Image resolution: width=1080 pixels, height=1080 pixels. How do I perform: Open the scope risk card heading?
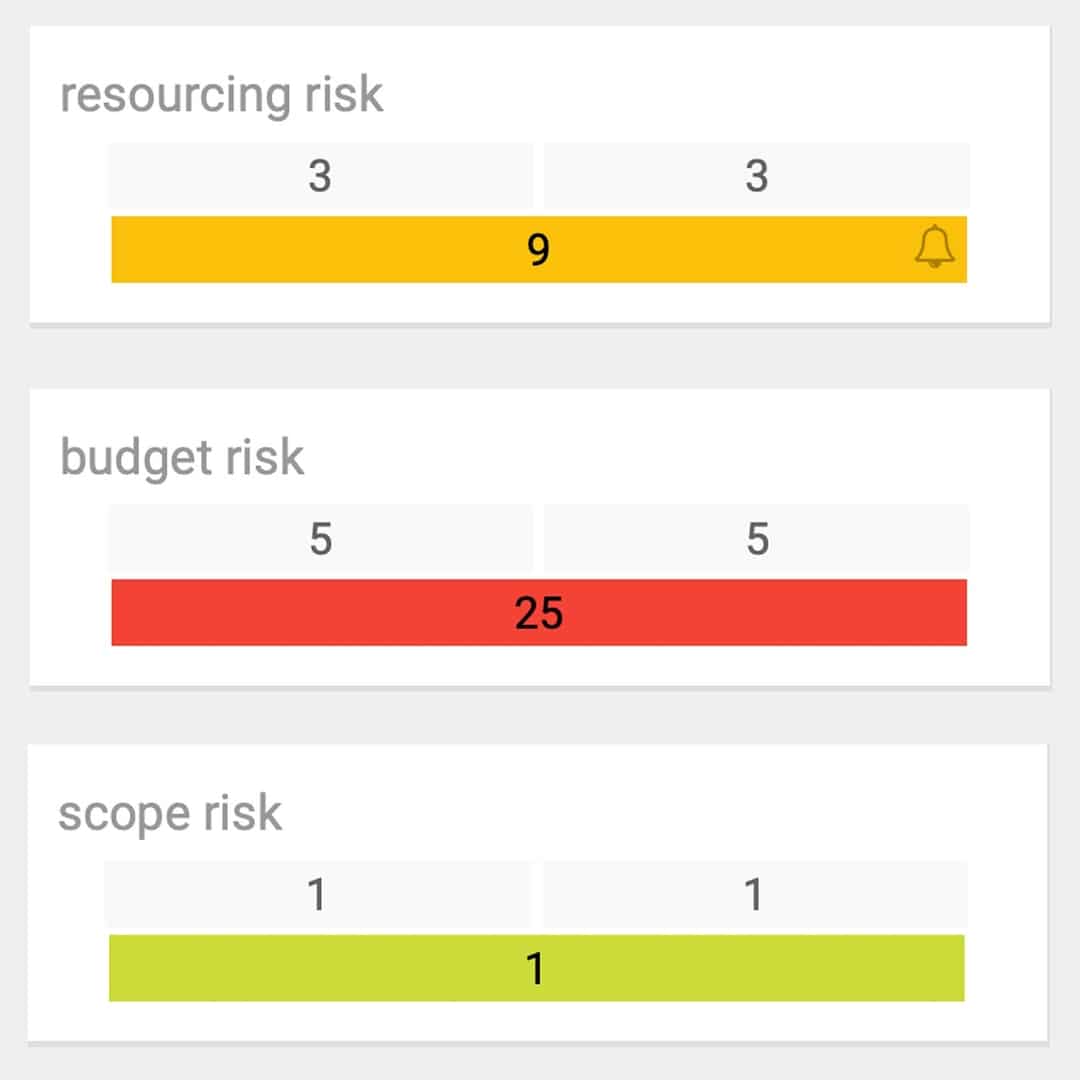click(x=172, y=812)
